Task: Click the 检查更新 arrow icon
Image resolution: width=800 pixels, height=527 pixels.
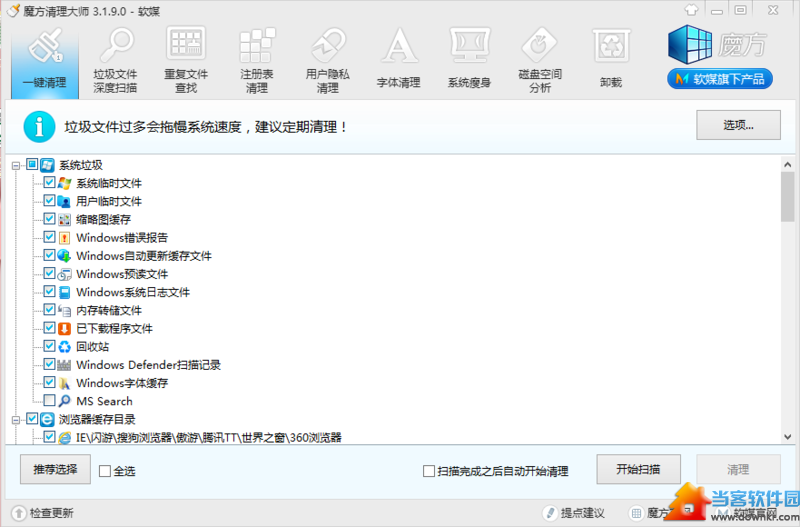Action: pos(19,513)
